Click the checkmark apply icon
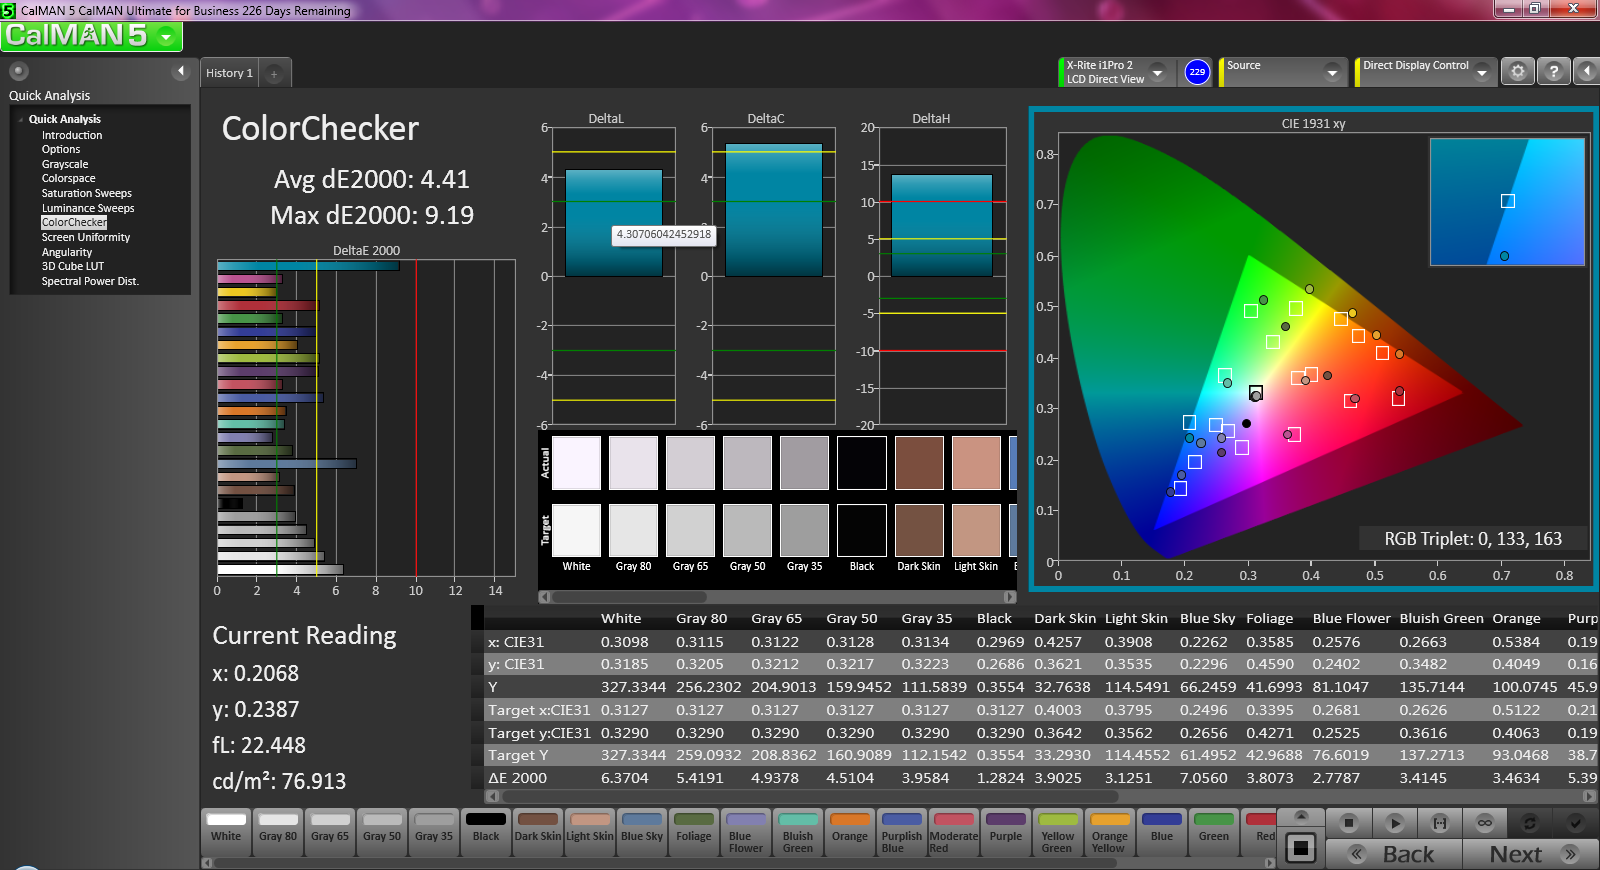 point(1575,823)
